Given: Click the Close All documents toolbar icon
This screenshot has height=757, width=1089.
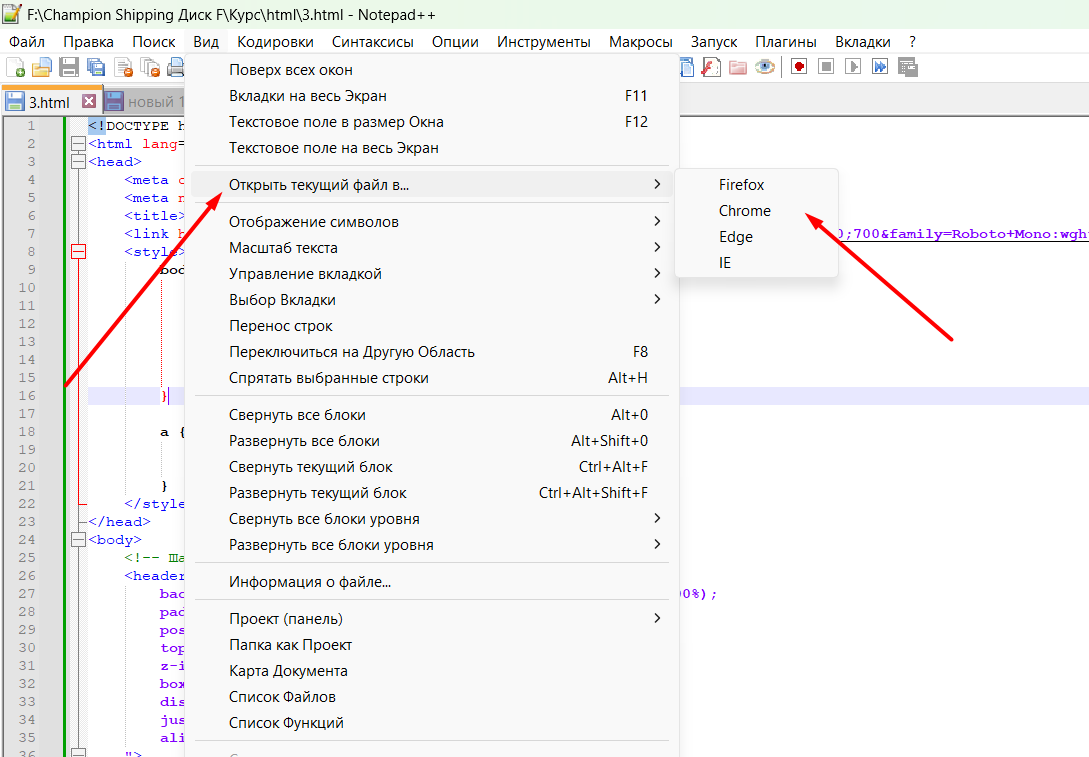Looking at the screenshot, I should coord(150,67).
